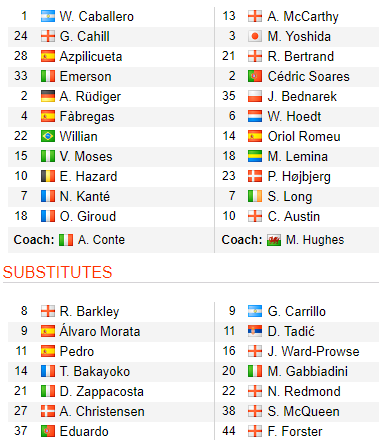This screenshot has width=387, height=440.
Task: Select the substitute D. Zappacosta
Action: 102,392
